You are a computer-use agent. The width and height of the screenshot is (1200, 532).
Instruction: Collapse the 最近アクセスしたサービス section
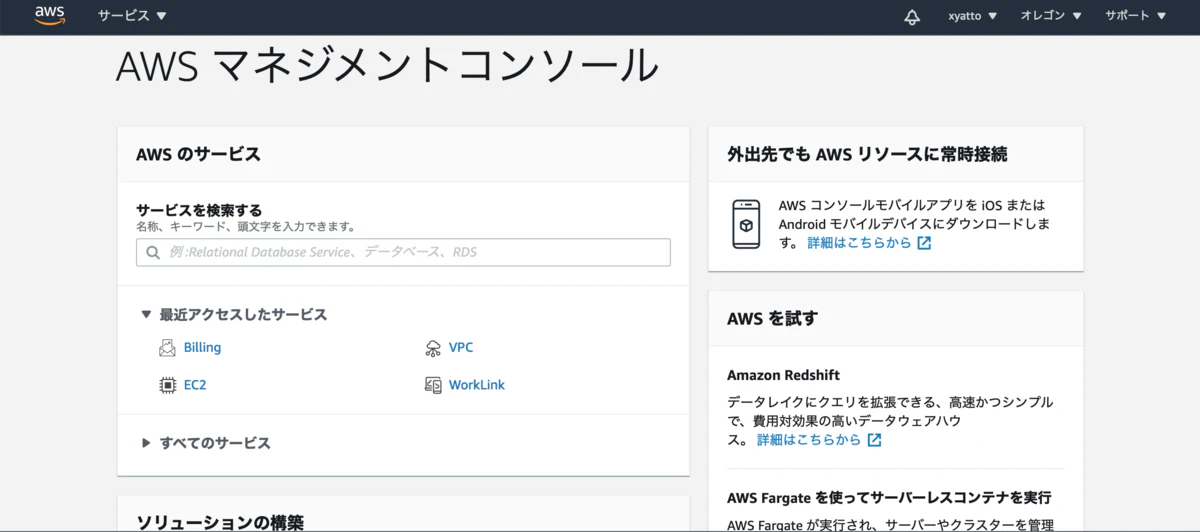point(234,314)
